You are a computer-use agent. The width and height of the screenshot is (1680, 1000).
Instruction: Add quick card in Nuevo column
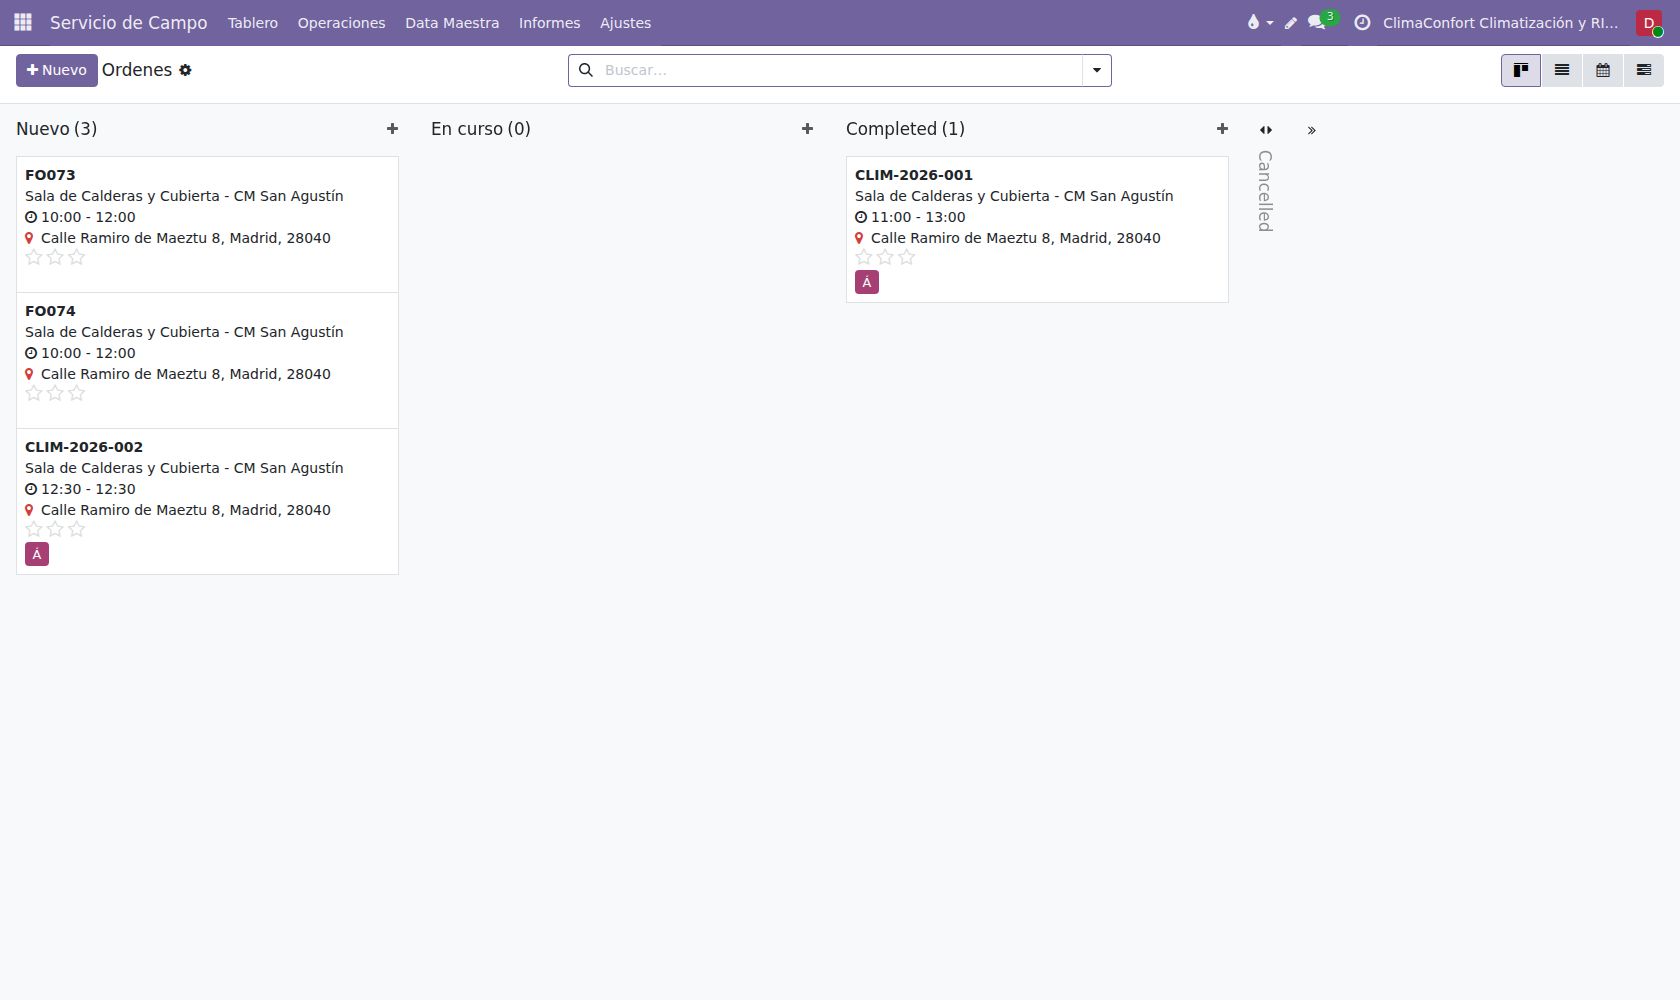pyautogui.click(x=392, y=129)
